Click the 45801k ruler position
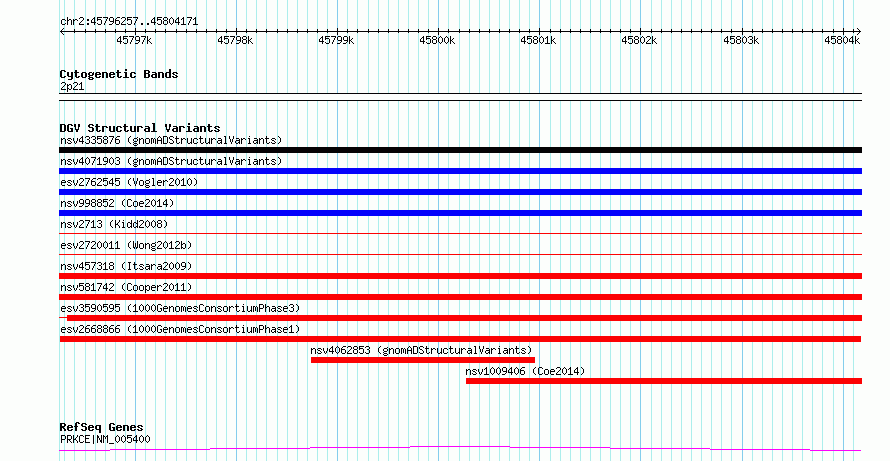Image resolution: width=890 pixels, height=461 pixels. 538,40
